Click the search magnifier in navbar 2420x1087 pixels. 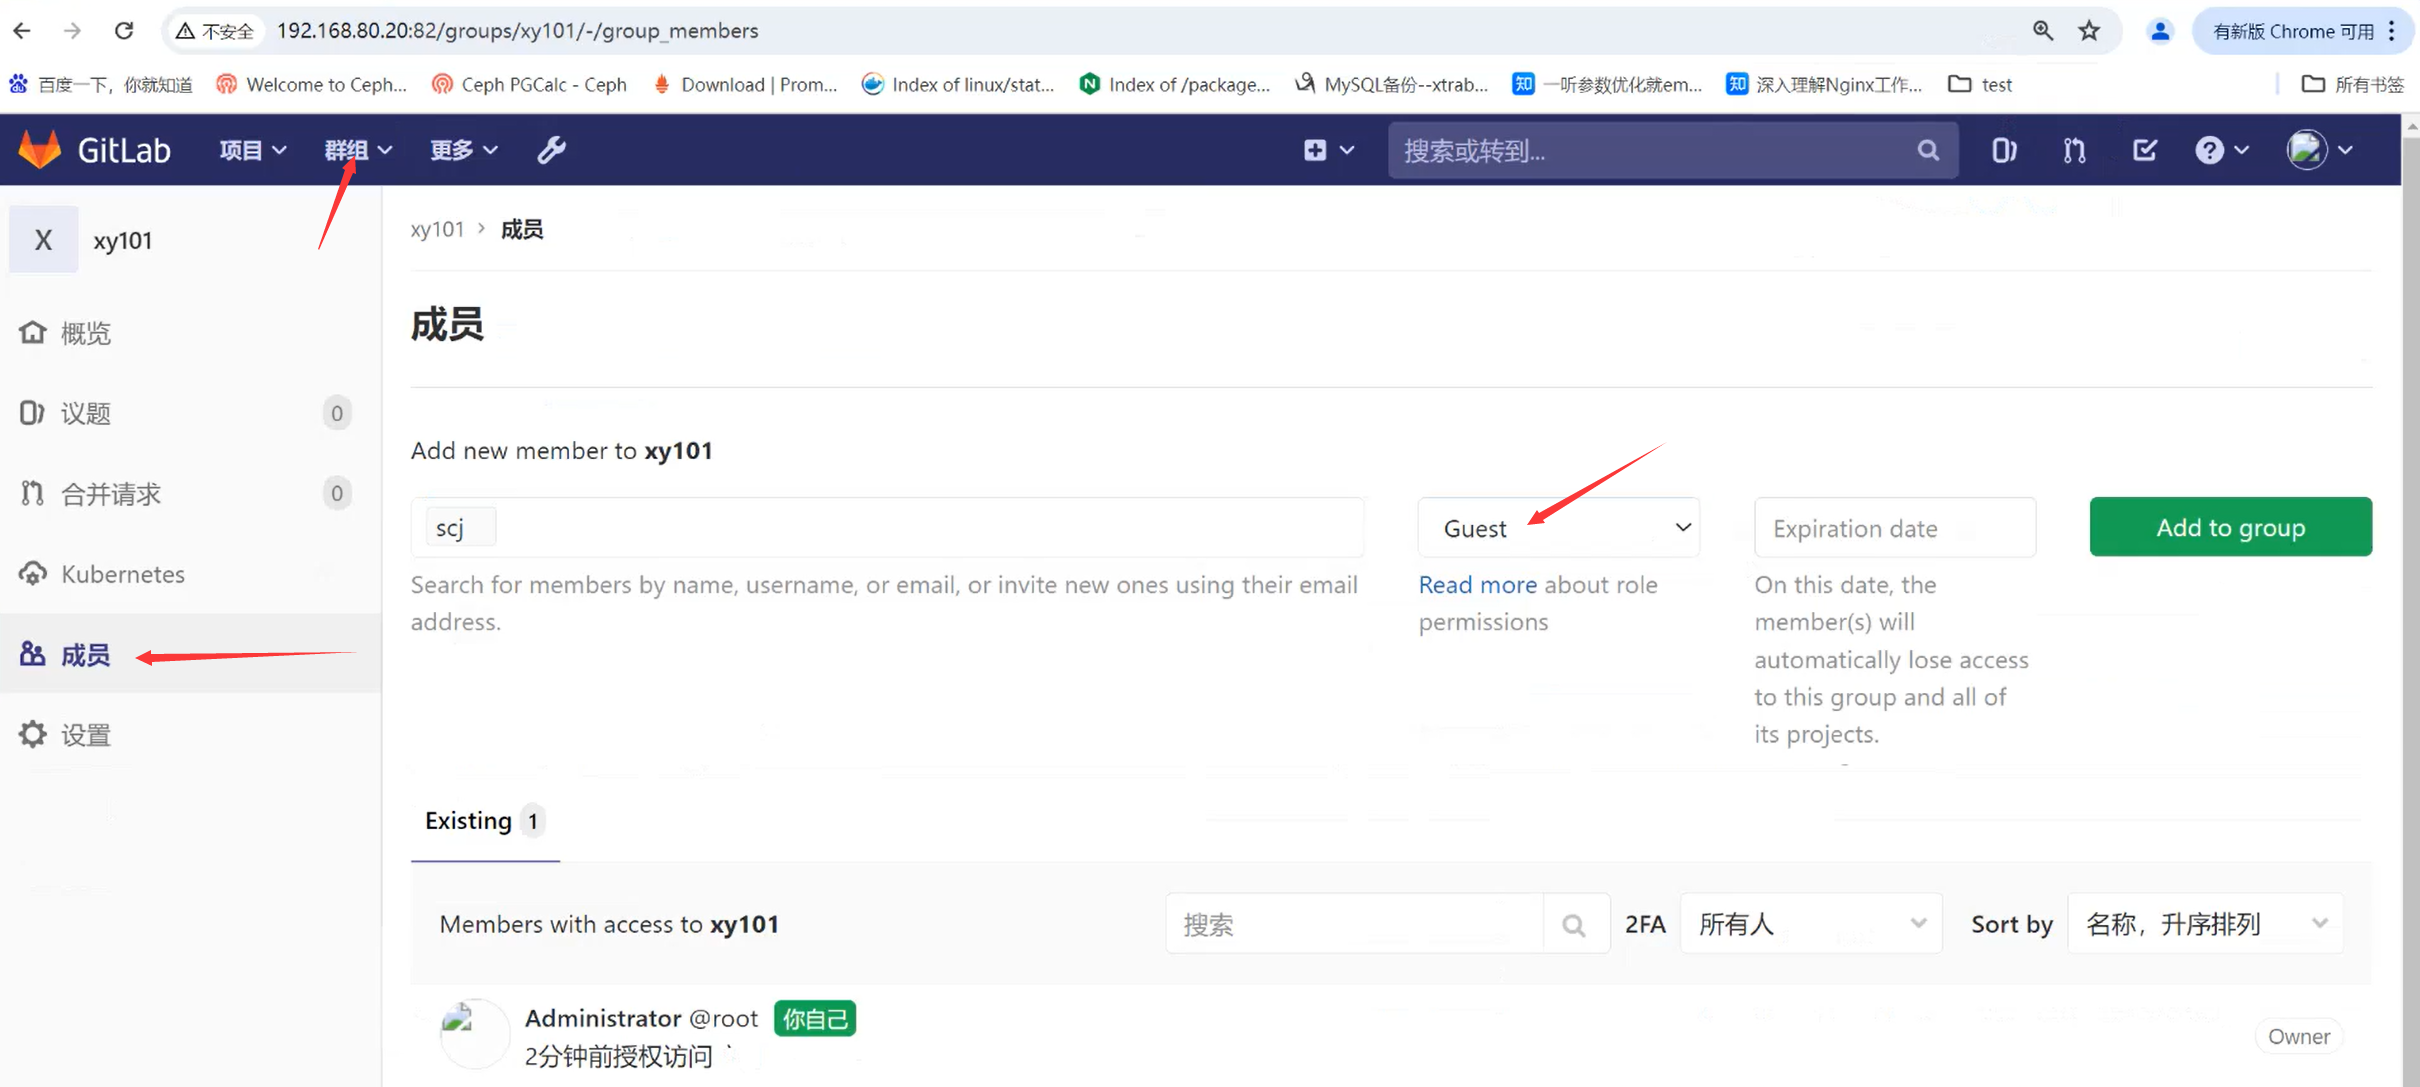coord(1928,150)
